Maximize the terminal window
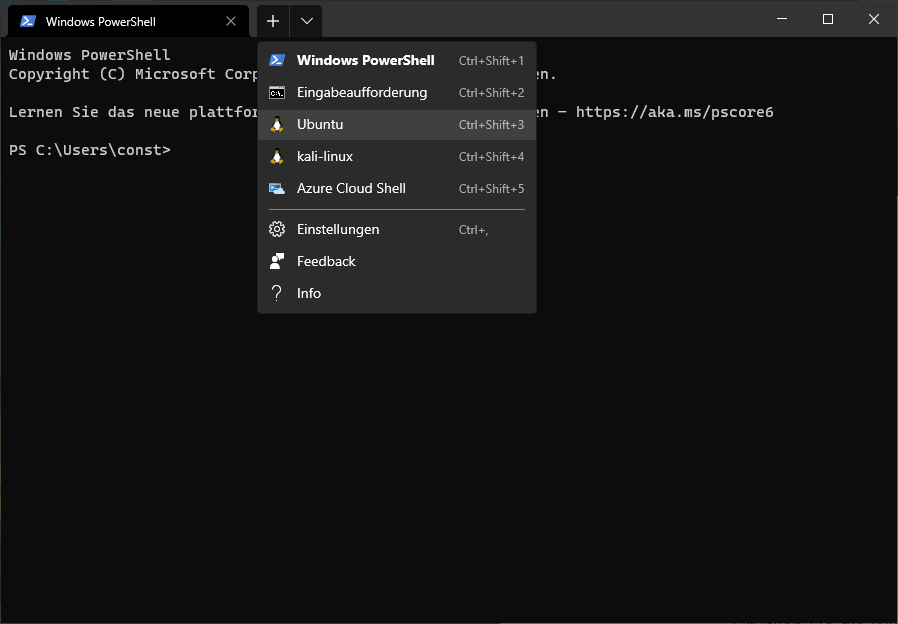The width and height of the screenshot is (898, 624). pyautogui.click(x=828, y=19)
